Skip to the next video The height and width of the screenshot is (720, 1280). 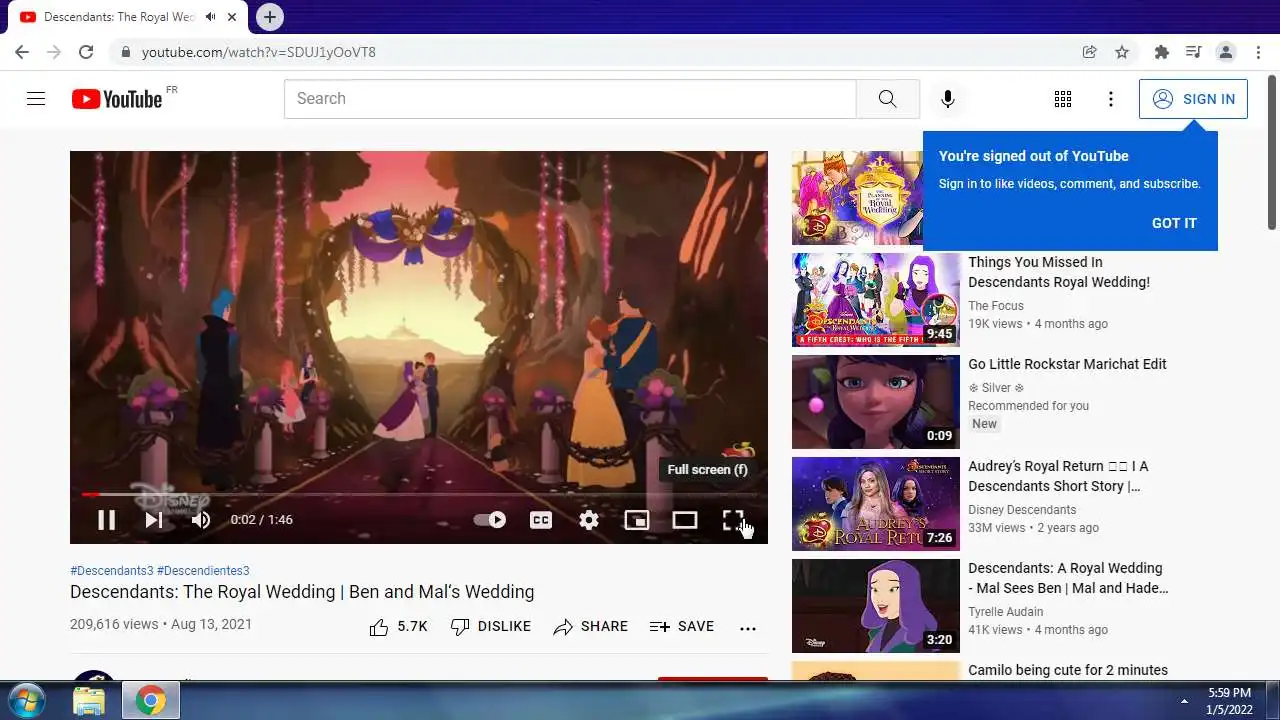point(154,520)
